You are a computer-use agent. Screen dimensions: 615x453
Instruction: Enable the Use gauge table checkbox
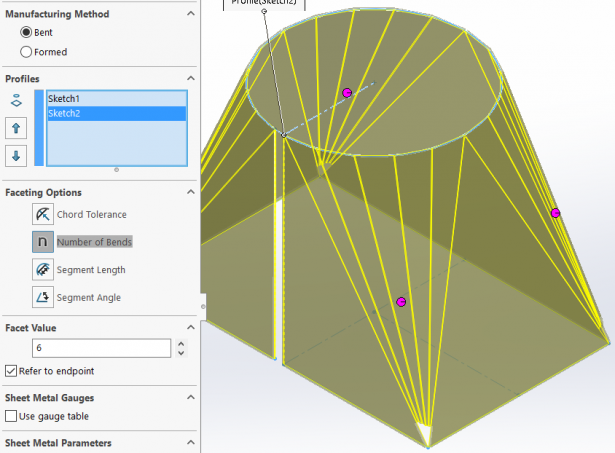click(x=11, y=416)
